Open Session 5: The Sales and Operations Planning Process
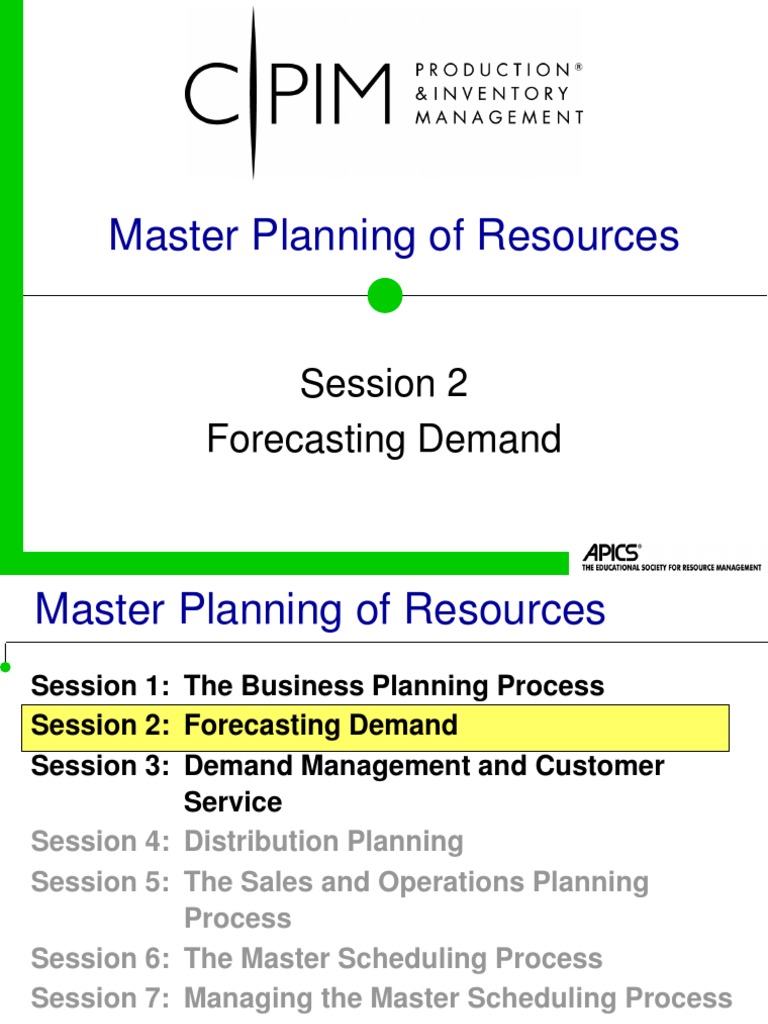Screen dimensions: 768x1024 pyautogui.click(x=340, y=883)
